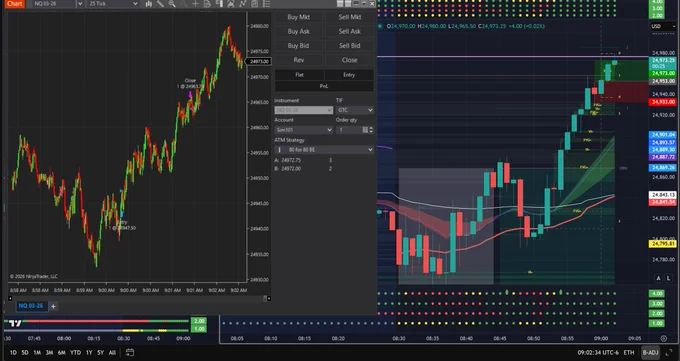Adjust the Order qty stepper arrows
Viewport: 680px width, 361px height.
coord(371,130)
